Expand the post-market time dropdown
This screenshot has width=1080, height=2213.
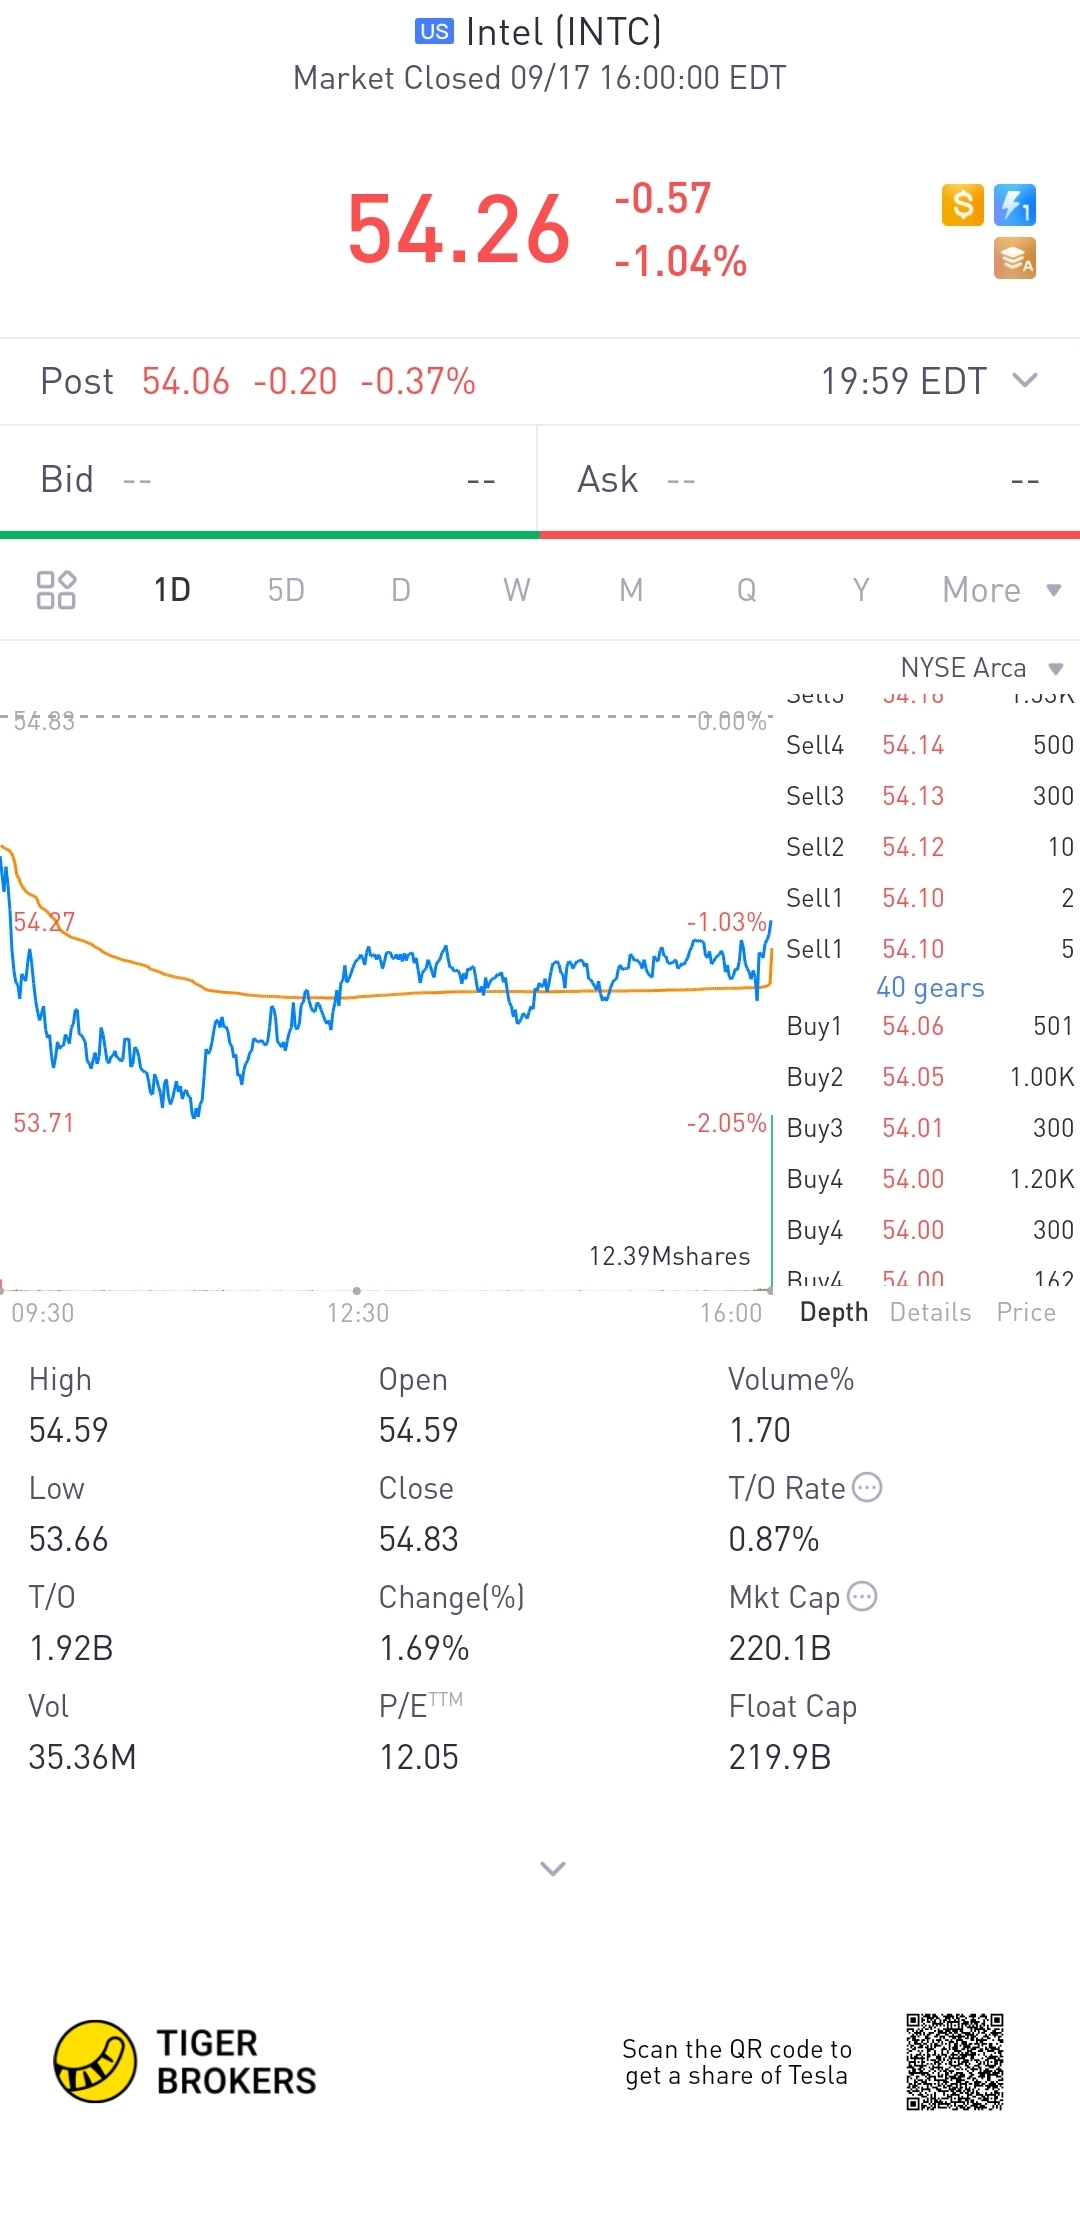coord(1025,381)
